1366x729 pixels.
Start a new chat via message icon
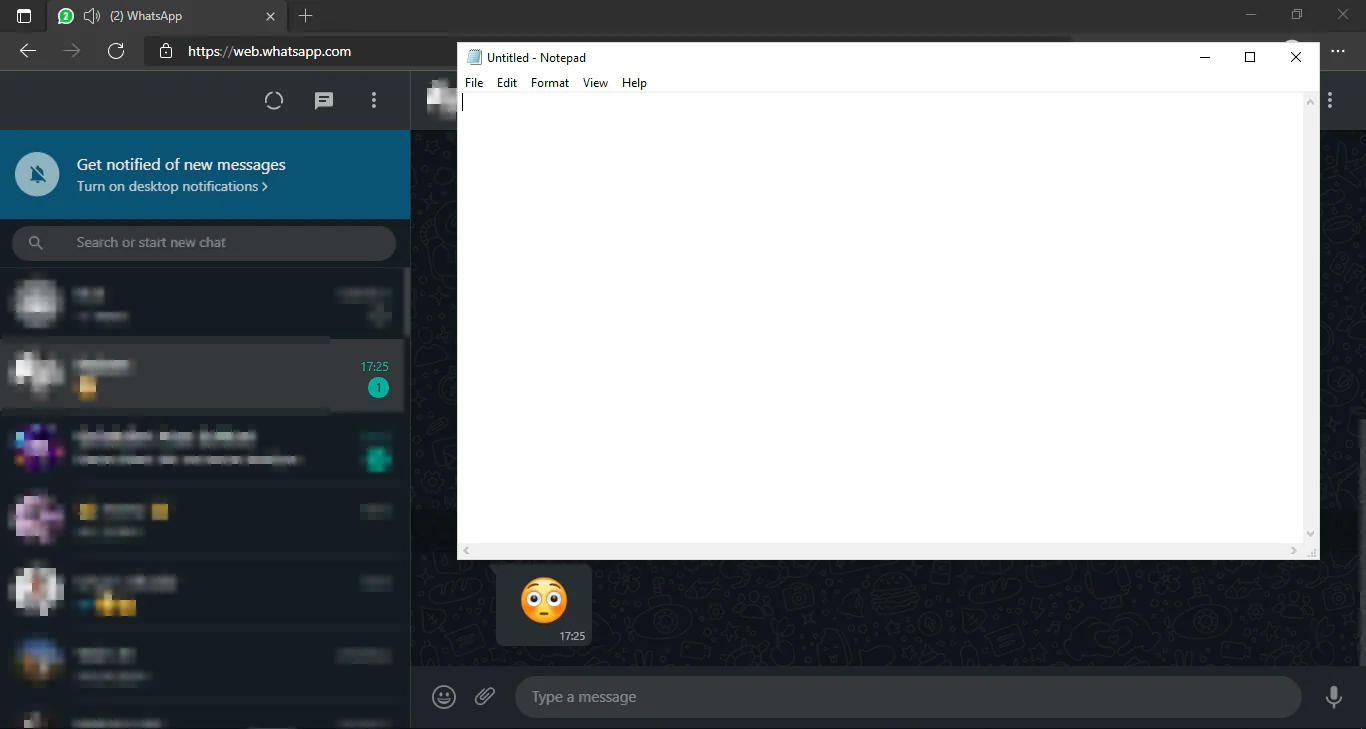coord(324,100)
